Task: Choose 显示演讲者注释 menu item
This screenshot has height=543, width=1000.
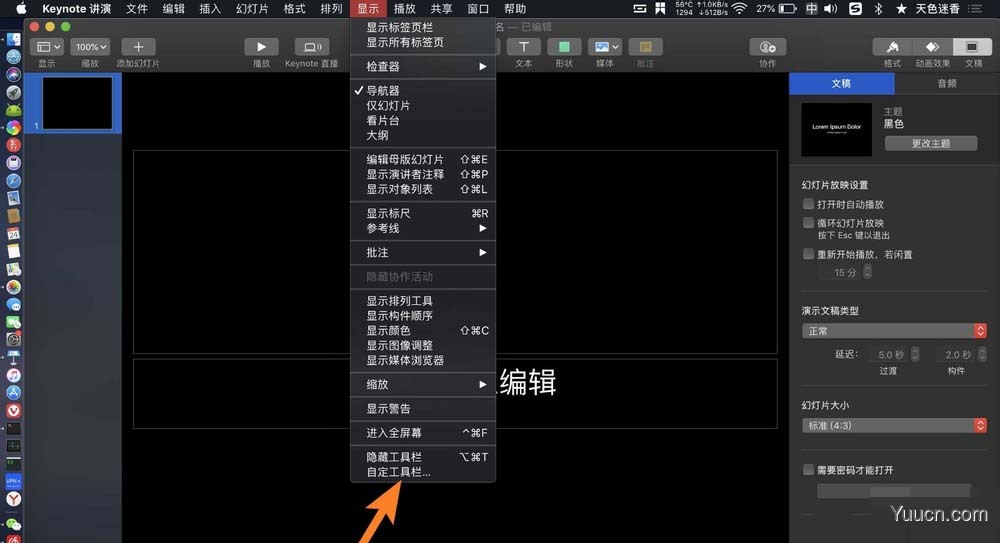Action: [x=423, y=174]
